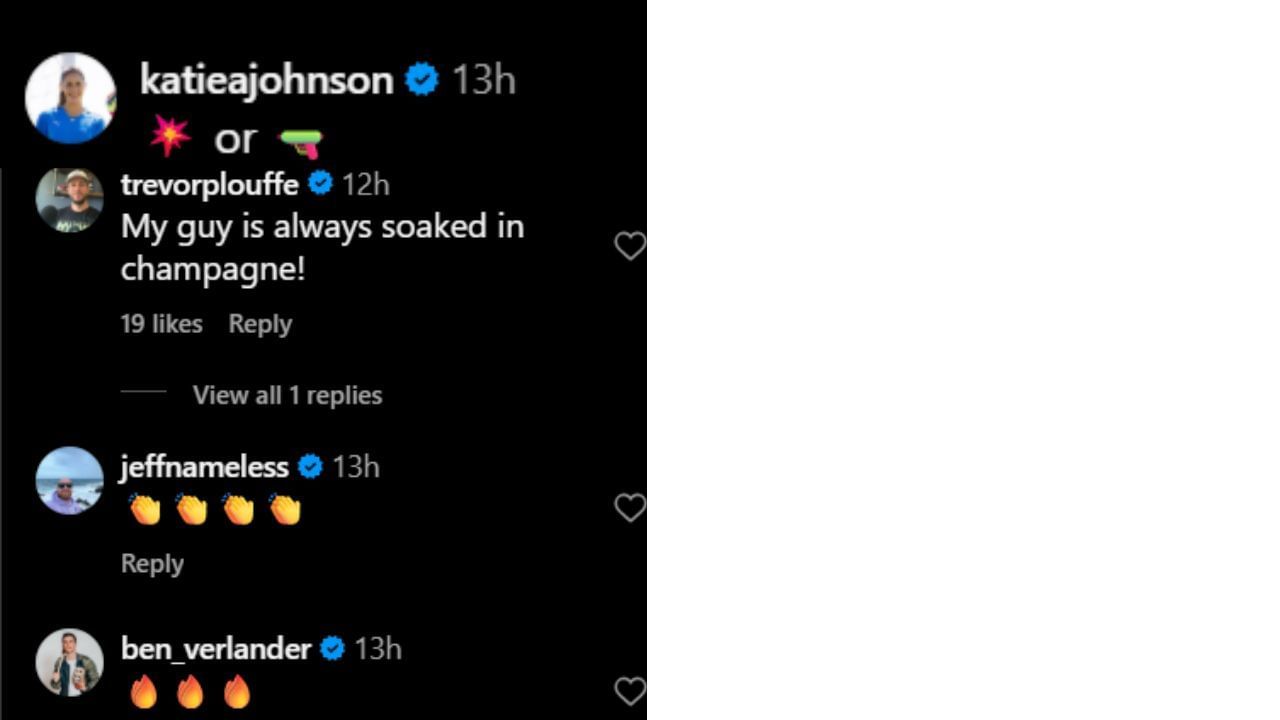Viewport: 1280px width, 720px height.
Task: Expand View all 1 replies
Action: [x=287, y=395]
